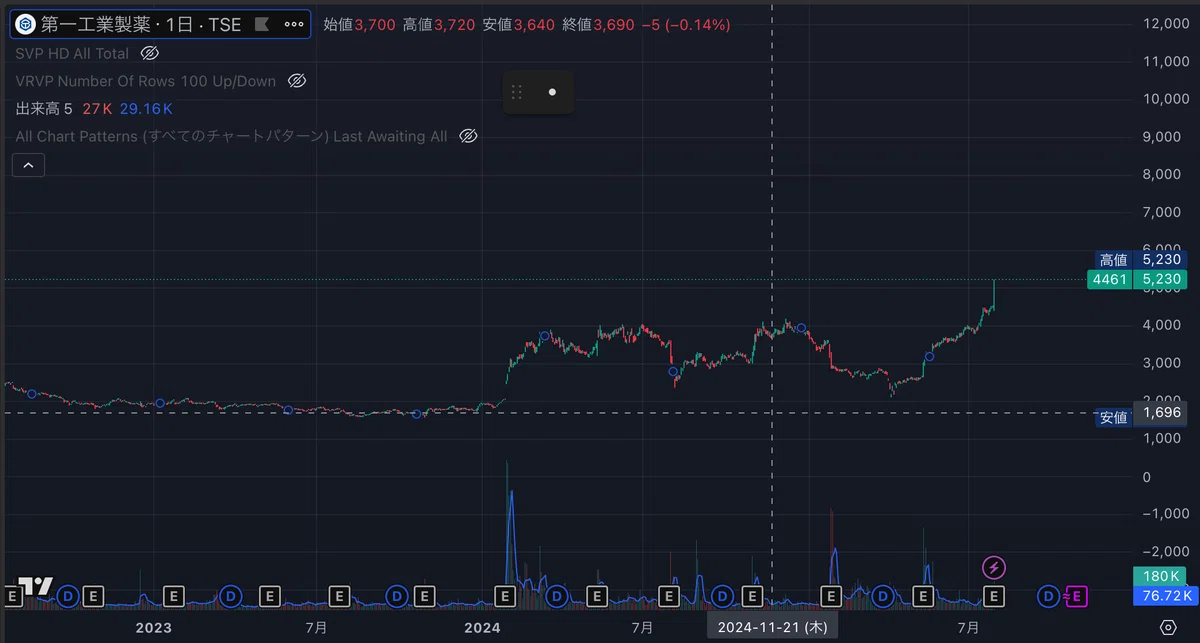Screen dimensions: 1200x643
Task: Click the blue D dividend marker beside the pink E
Action: point(1049,597)
